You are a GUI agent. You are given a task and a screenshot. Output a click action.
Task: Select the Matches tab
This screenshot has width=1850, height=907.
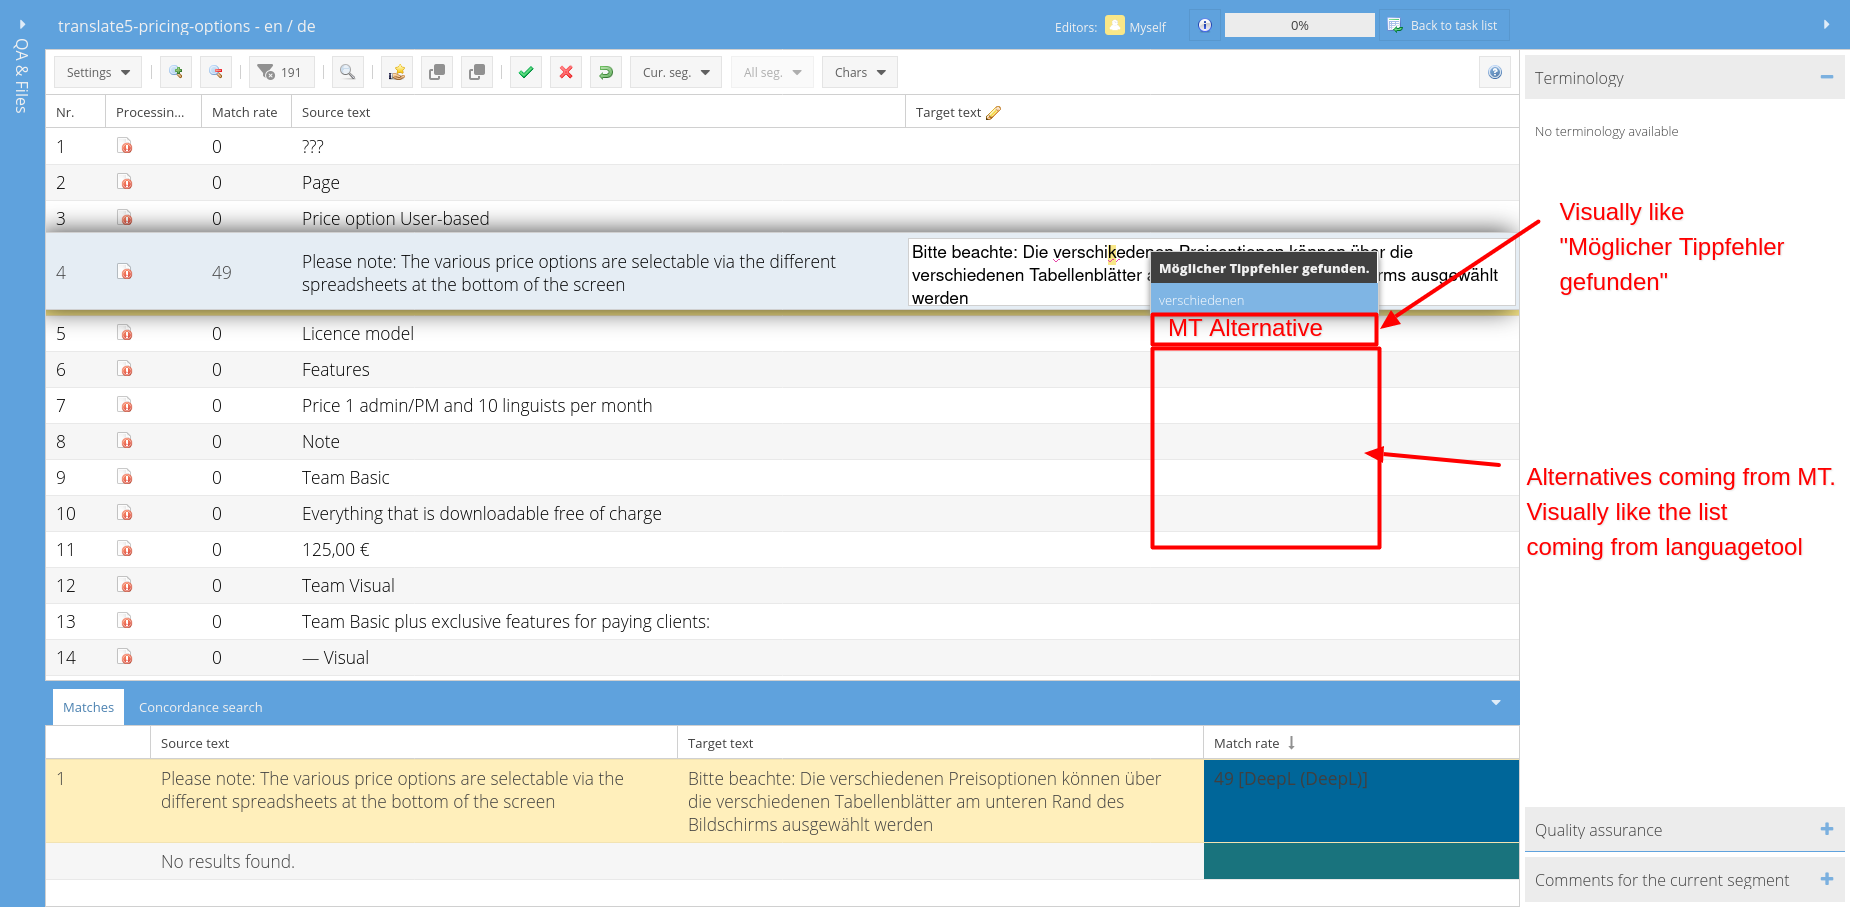point(88,707)
